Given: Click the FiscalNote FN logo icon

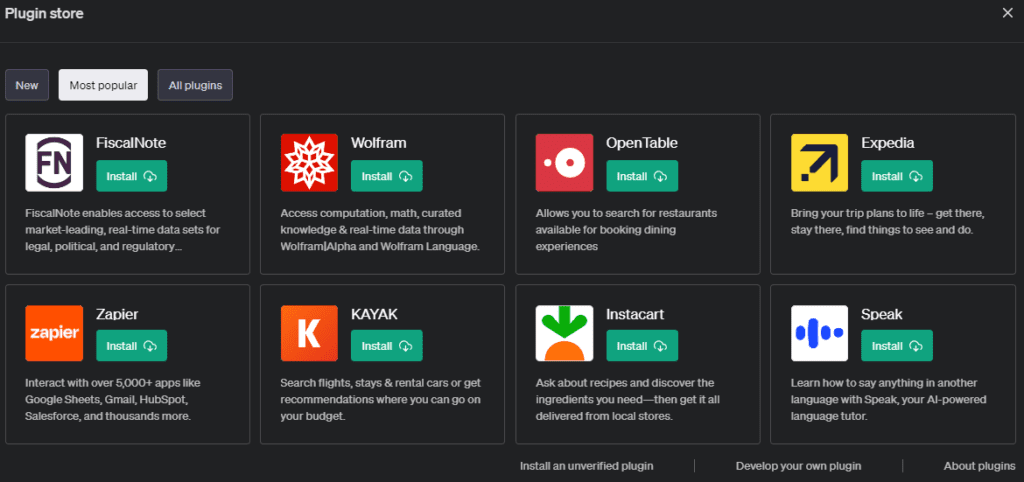Looking at the screenshot, I should click(54, 163).
